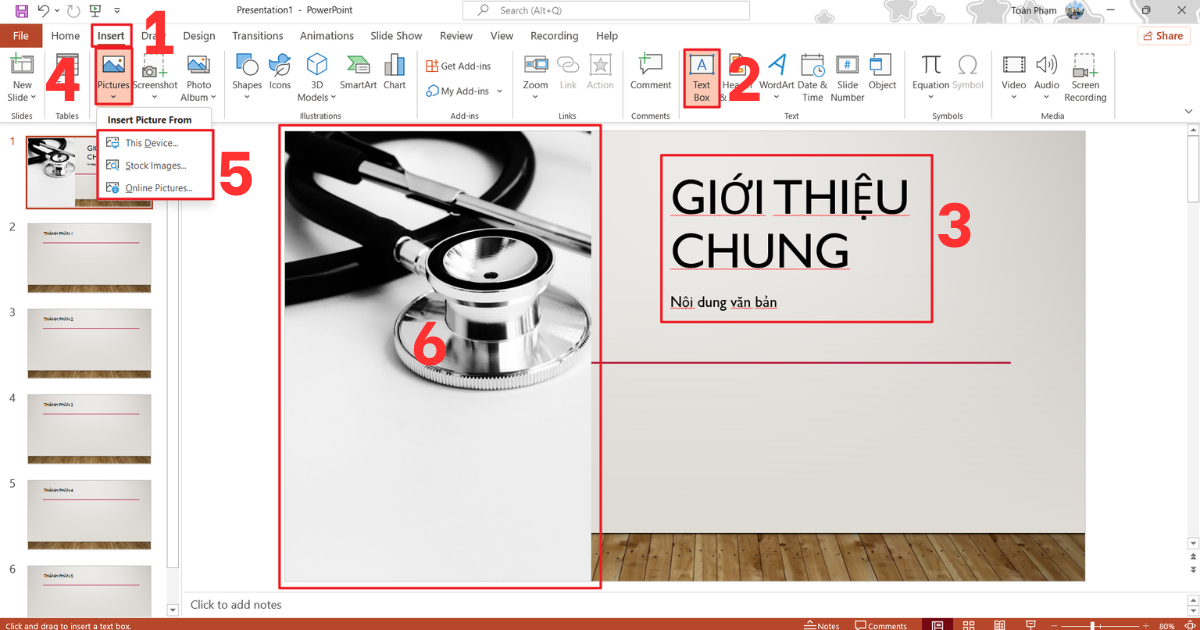Expand the My Add-ins dropdown arrow

point(499,91)
